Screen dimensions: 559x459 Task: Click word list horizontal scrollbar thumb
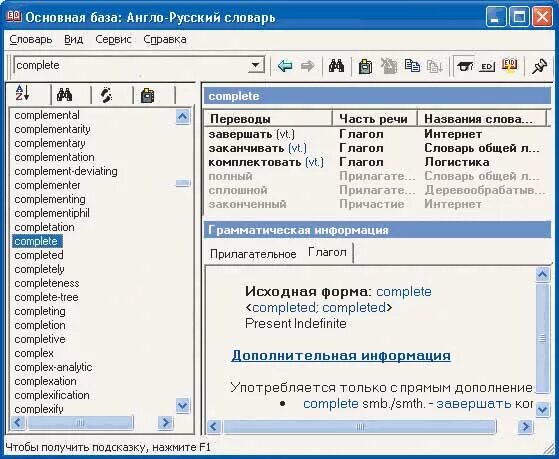(80, 423)
